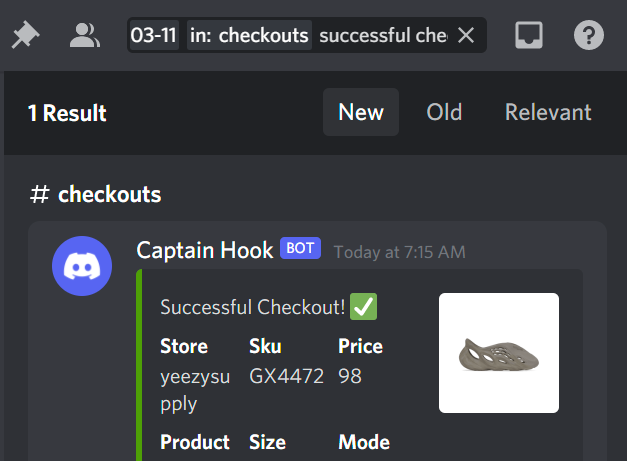Click the green checkmark emoji
The width and height of the screenshot is (627, 461).
point(363,307)
